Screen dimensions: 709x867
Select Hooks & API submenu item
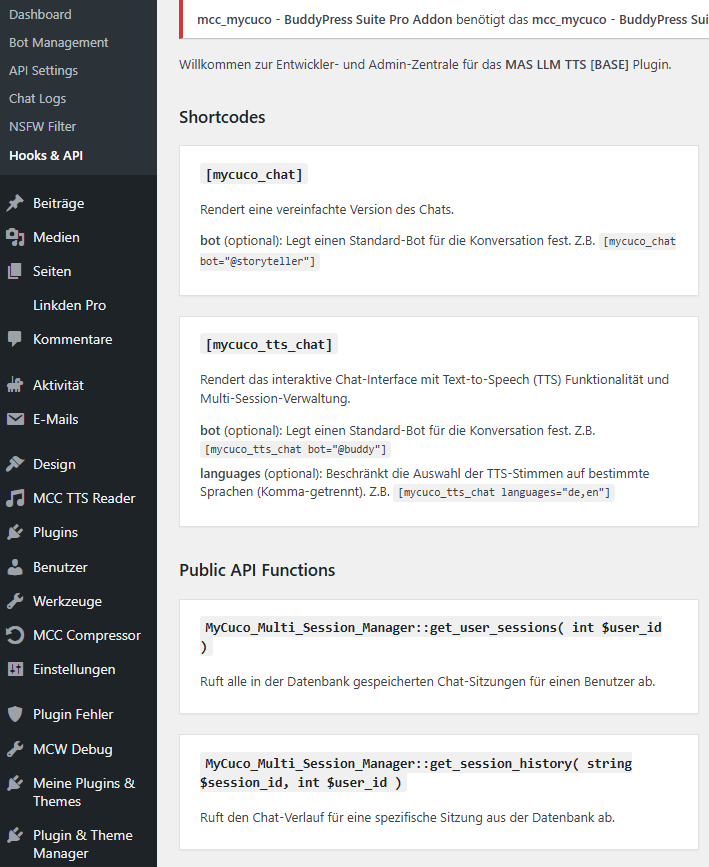coord(46,155)
